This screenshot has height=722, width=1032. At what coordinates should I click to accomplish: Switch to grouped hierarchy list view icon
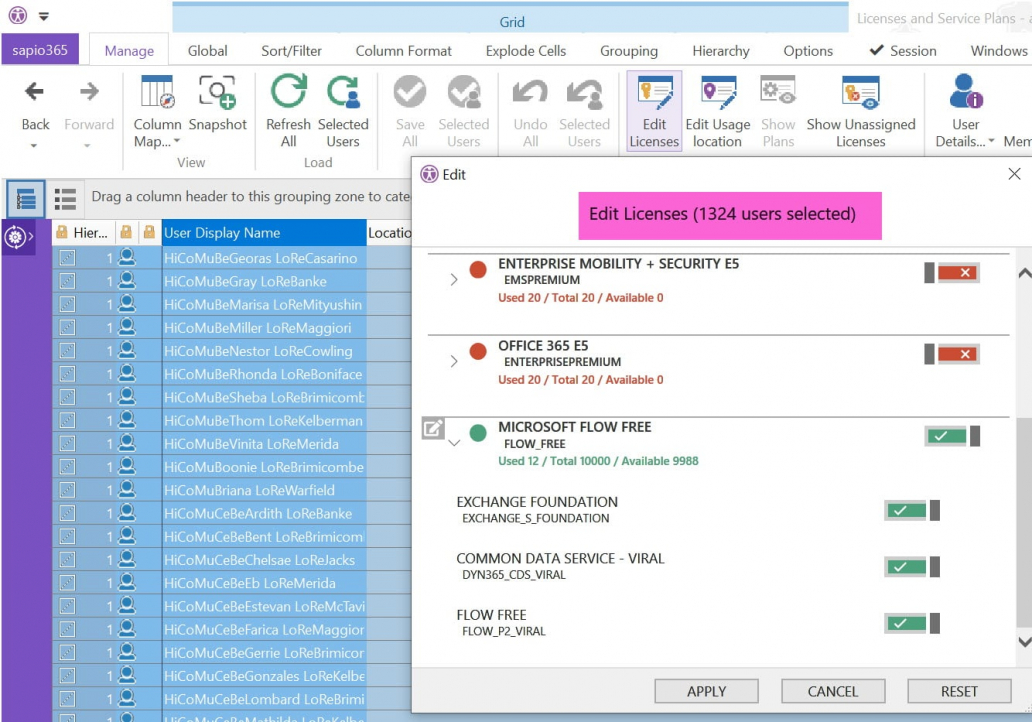pos(26,199)
